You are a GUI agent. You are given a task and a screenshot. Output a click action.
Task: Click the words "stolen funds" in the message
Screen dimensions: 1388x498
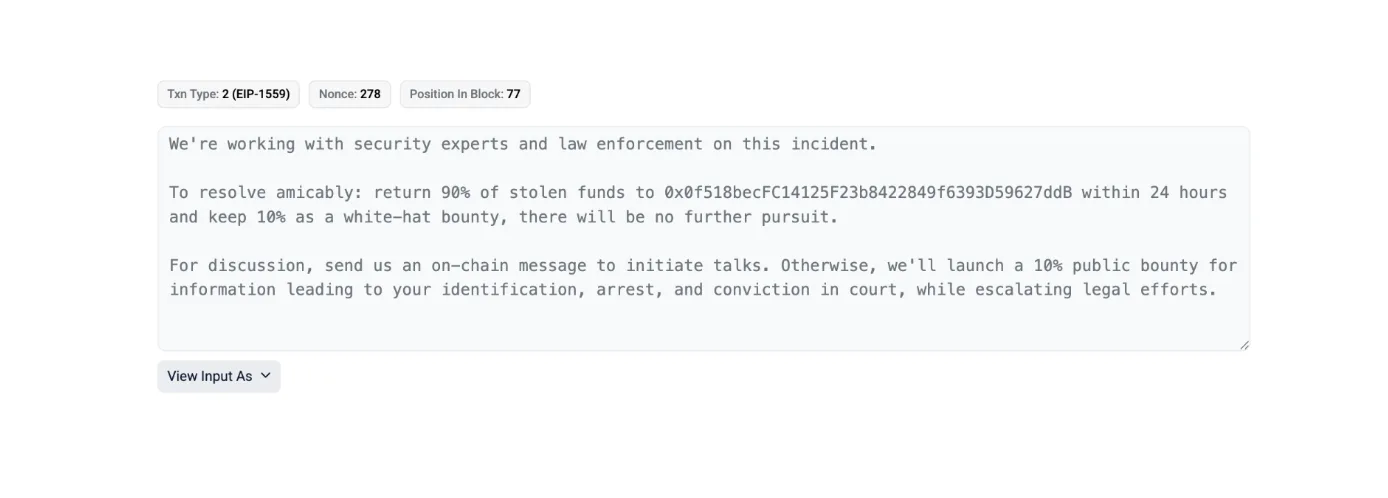567,192
